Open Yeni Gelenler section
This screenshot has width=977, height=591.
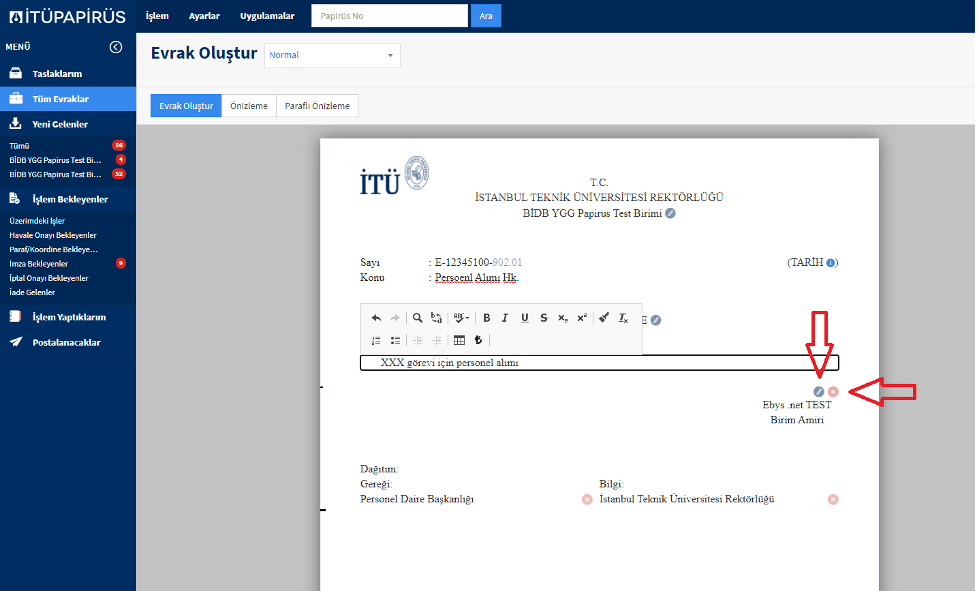point(68,125)
